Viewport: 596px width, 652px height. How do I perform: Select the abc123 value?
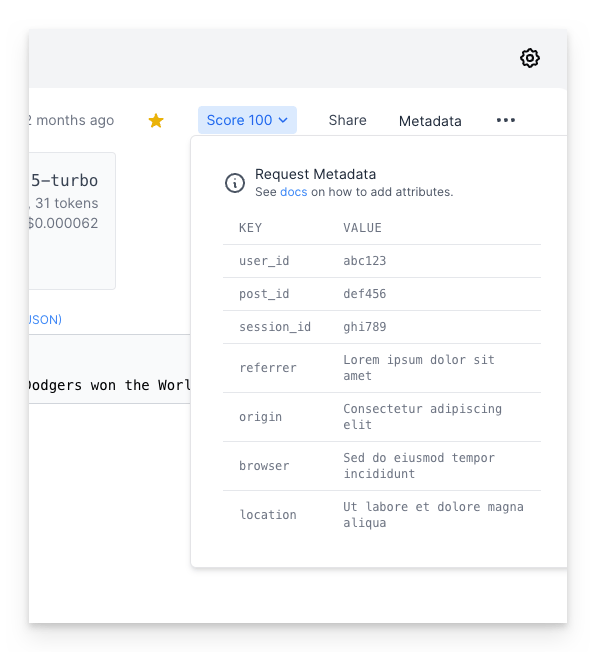[x=364, y=261]
